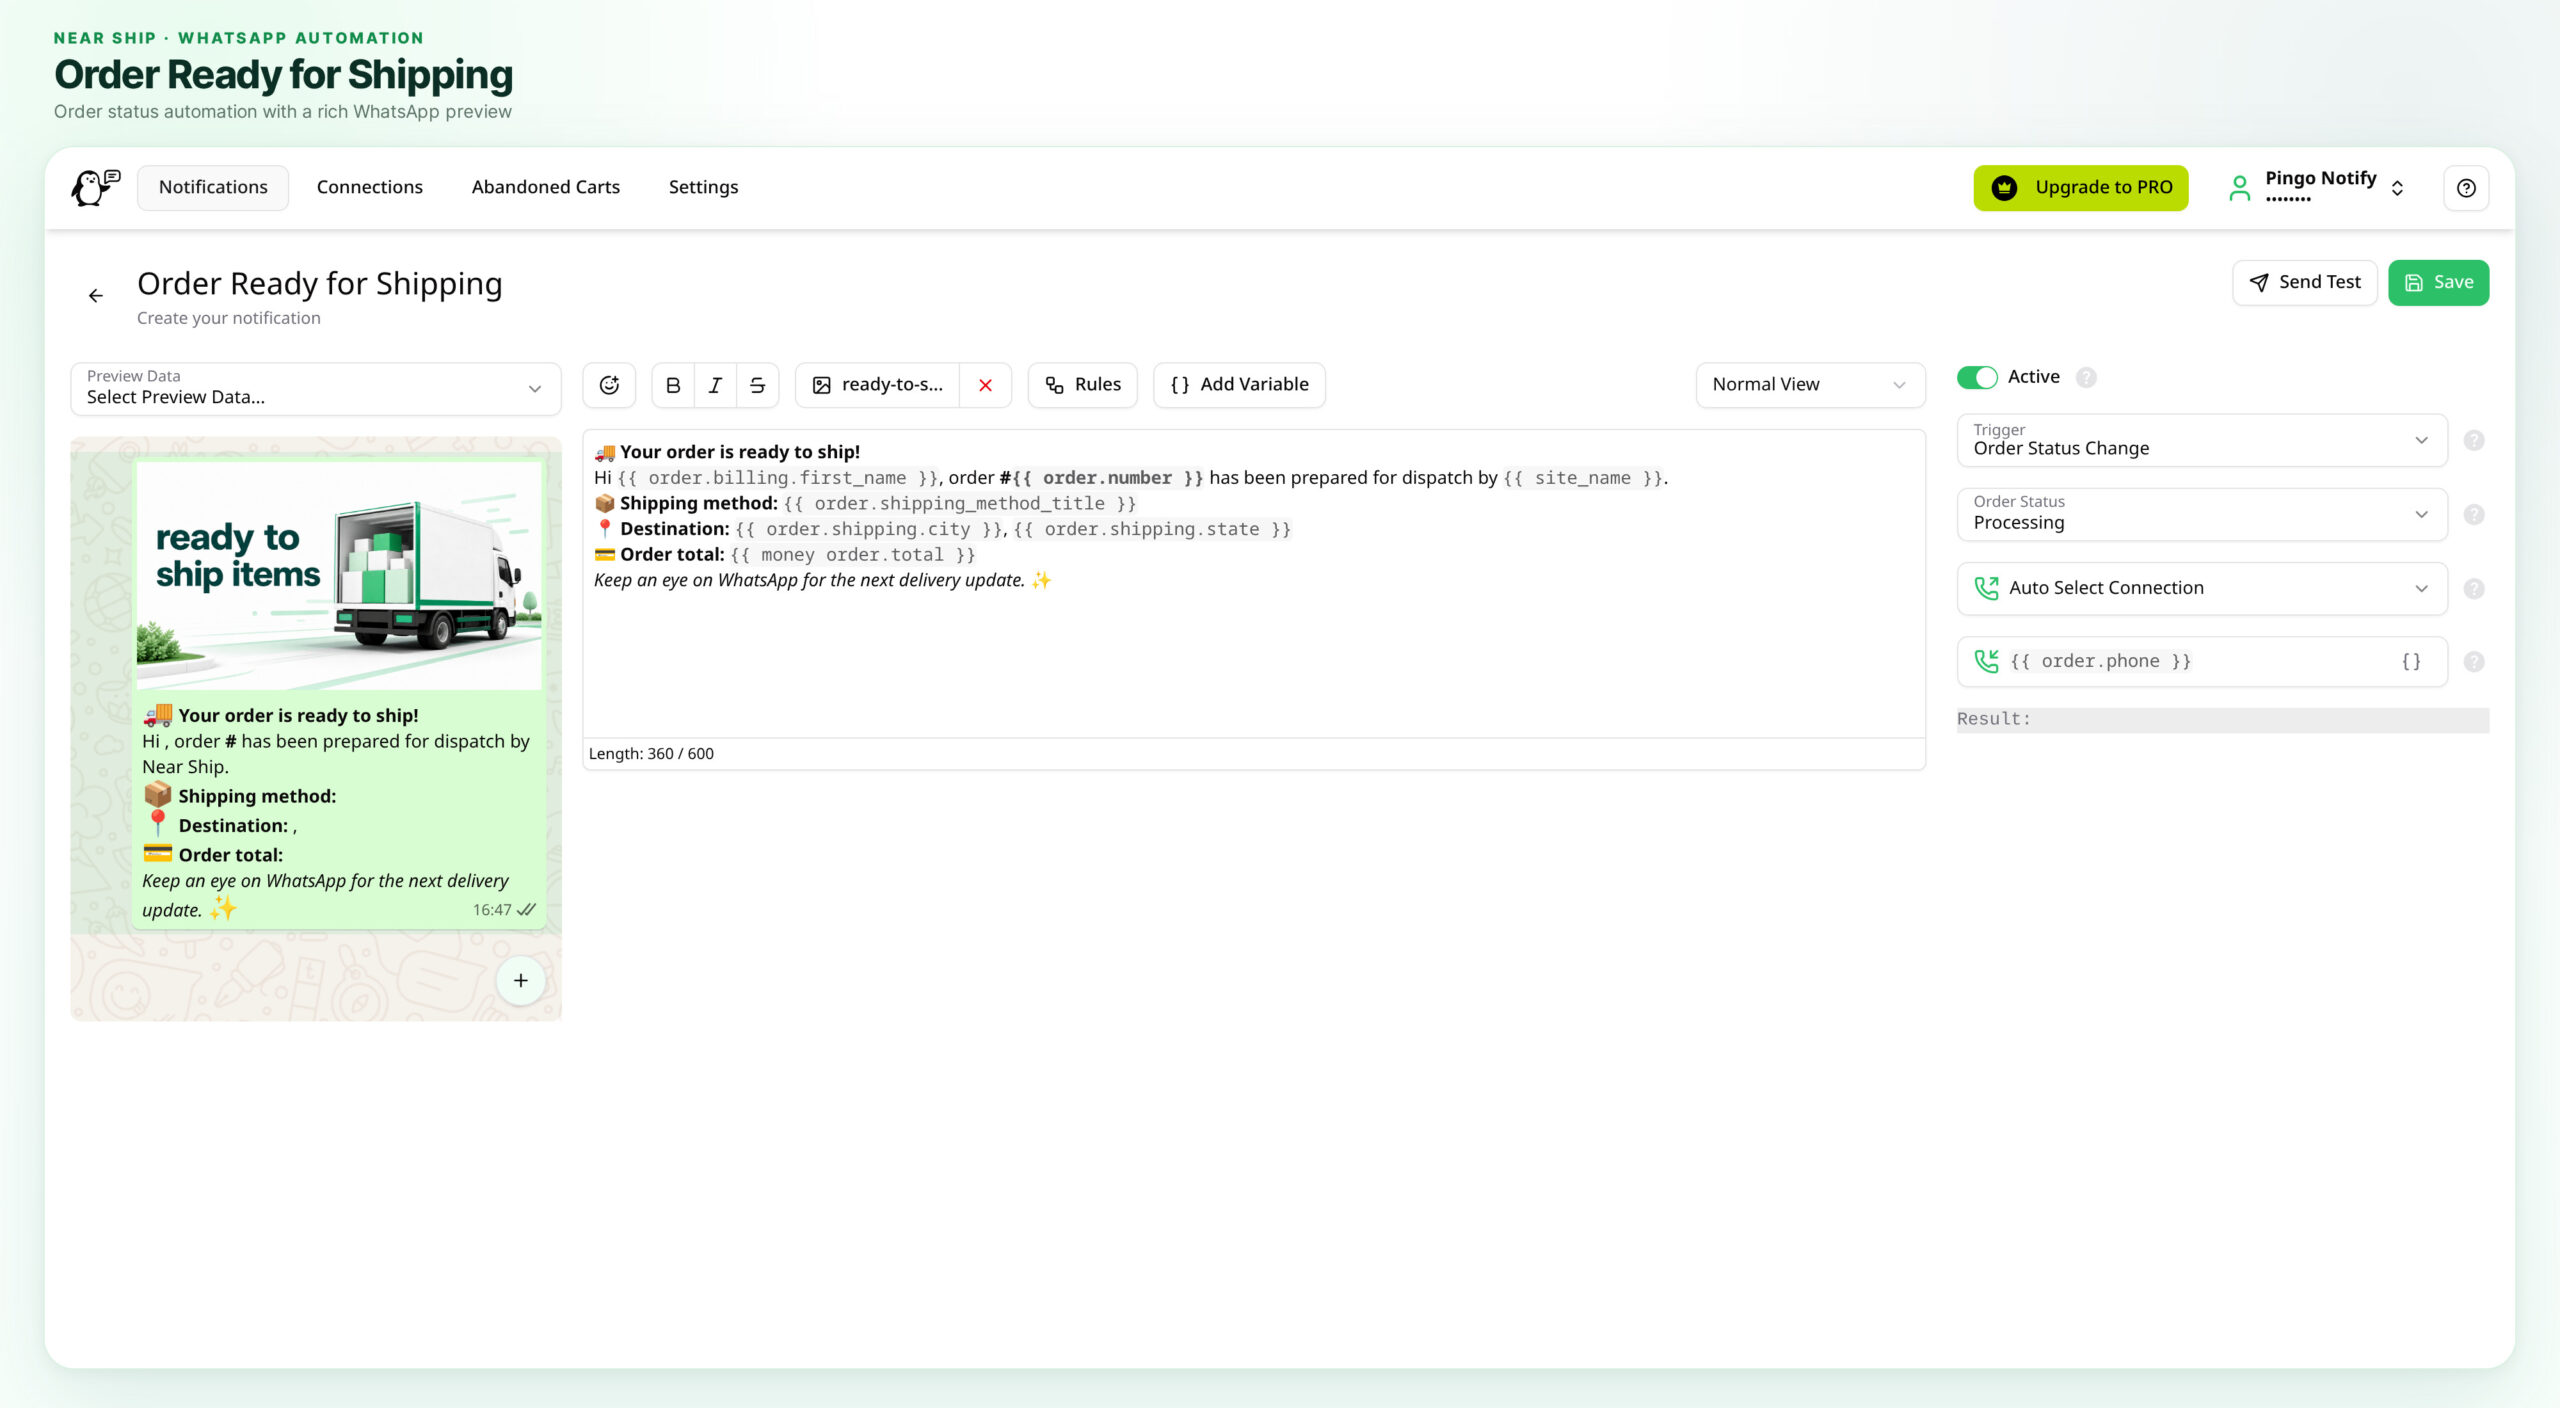Click the Pingo penguin logo

coord(96,187)
